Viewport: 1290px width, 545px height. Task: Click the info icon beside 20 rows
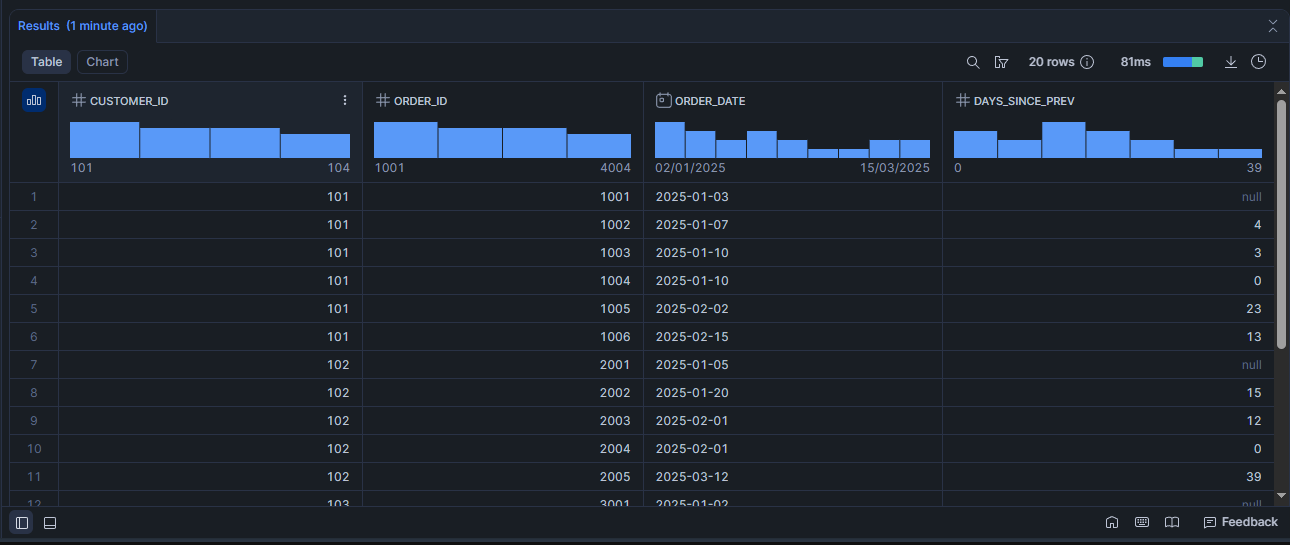(1087, 62)
